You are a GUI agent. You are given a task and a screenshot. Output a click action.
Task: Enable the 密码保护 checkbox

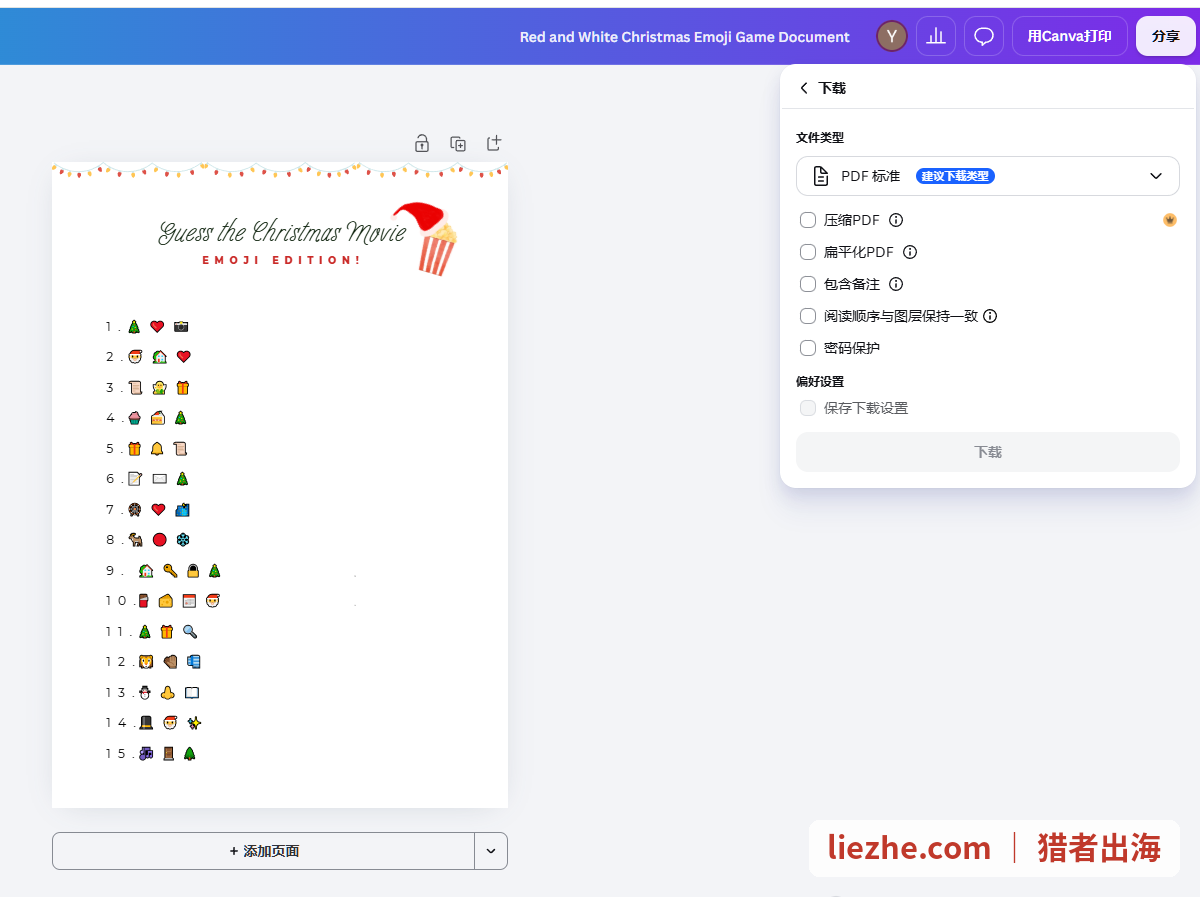[x=808, y=348]
